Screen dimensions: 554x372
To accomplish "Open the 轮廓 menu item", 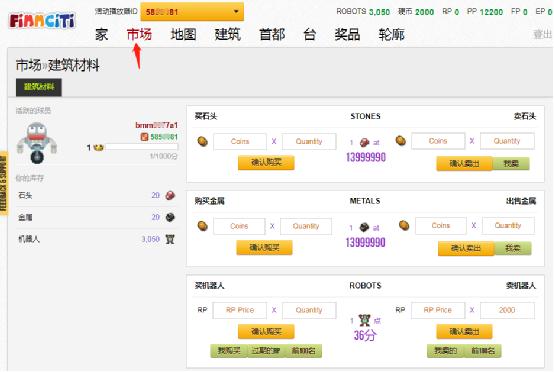I will click(391, 35).
